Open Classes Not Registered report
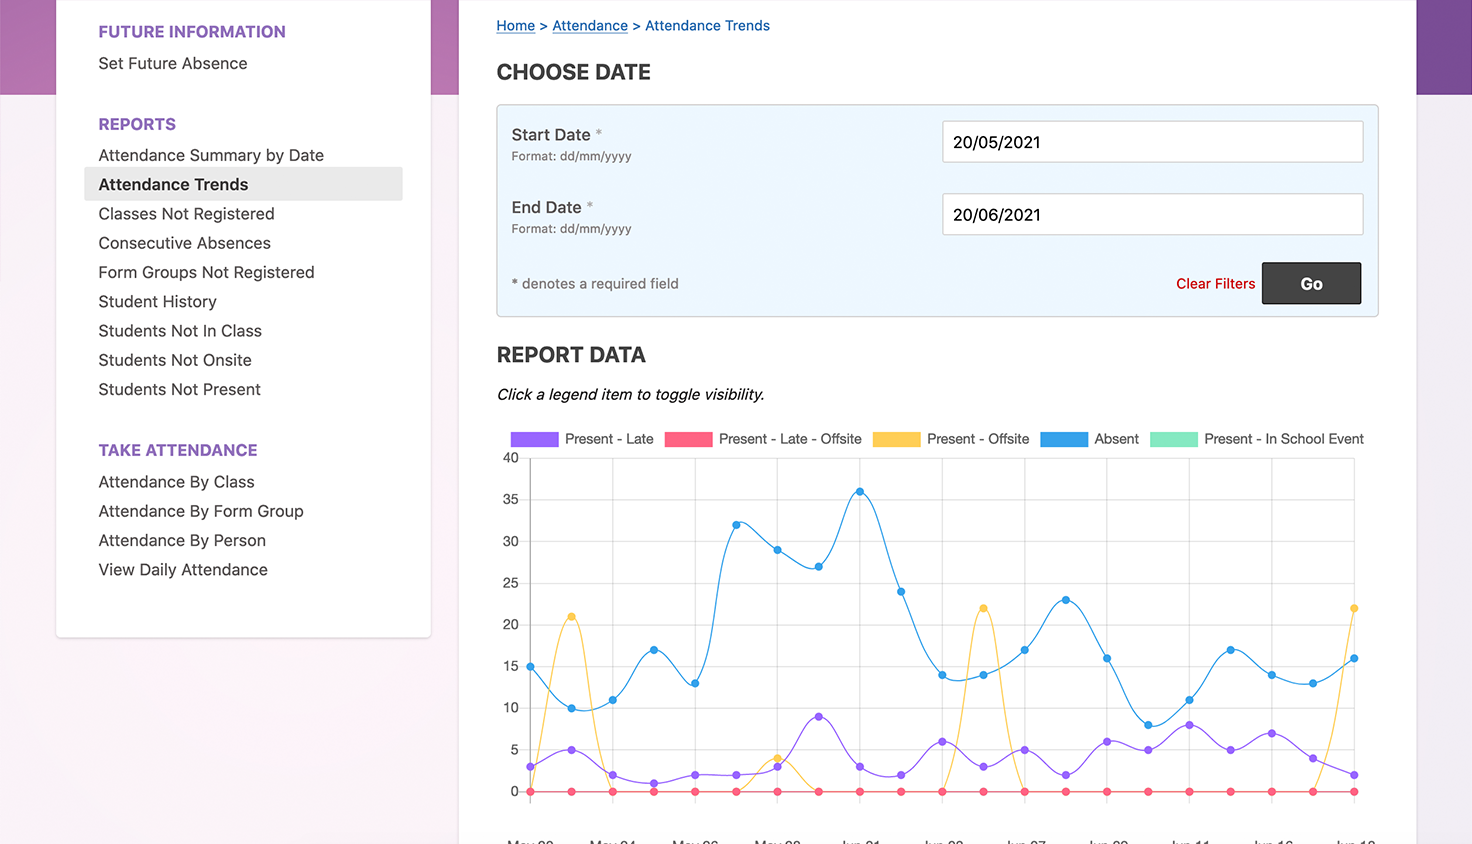Screen dimensions: 1472x844 [x=186, y=214]
